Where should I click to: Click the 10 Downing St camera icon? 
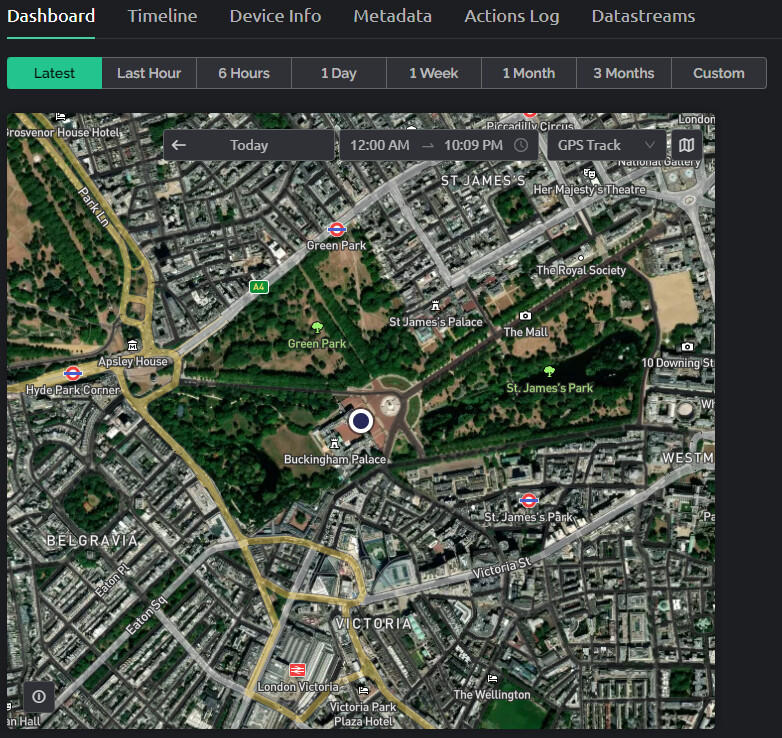[687, 346]
